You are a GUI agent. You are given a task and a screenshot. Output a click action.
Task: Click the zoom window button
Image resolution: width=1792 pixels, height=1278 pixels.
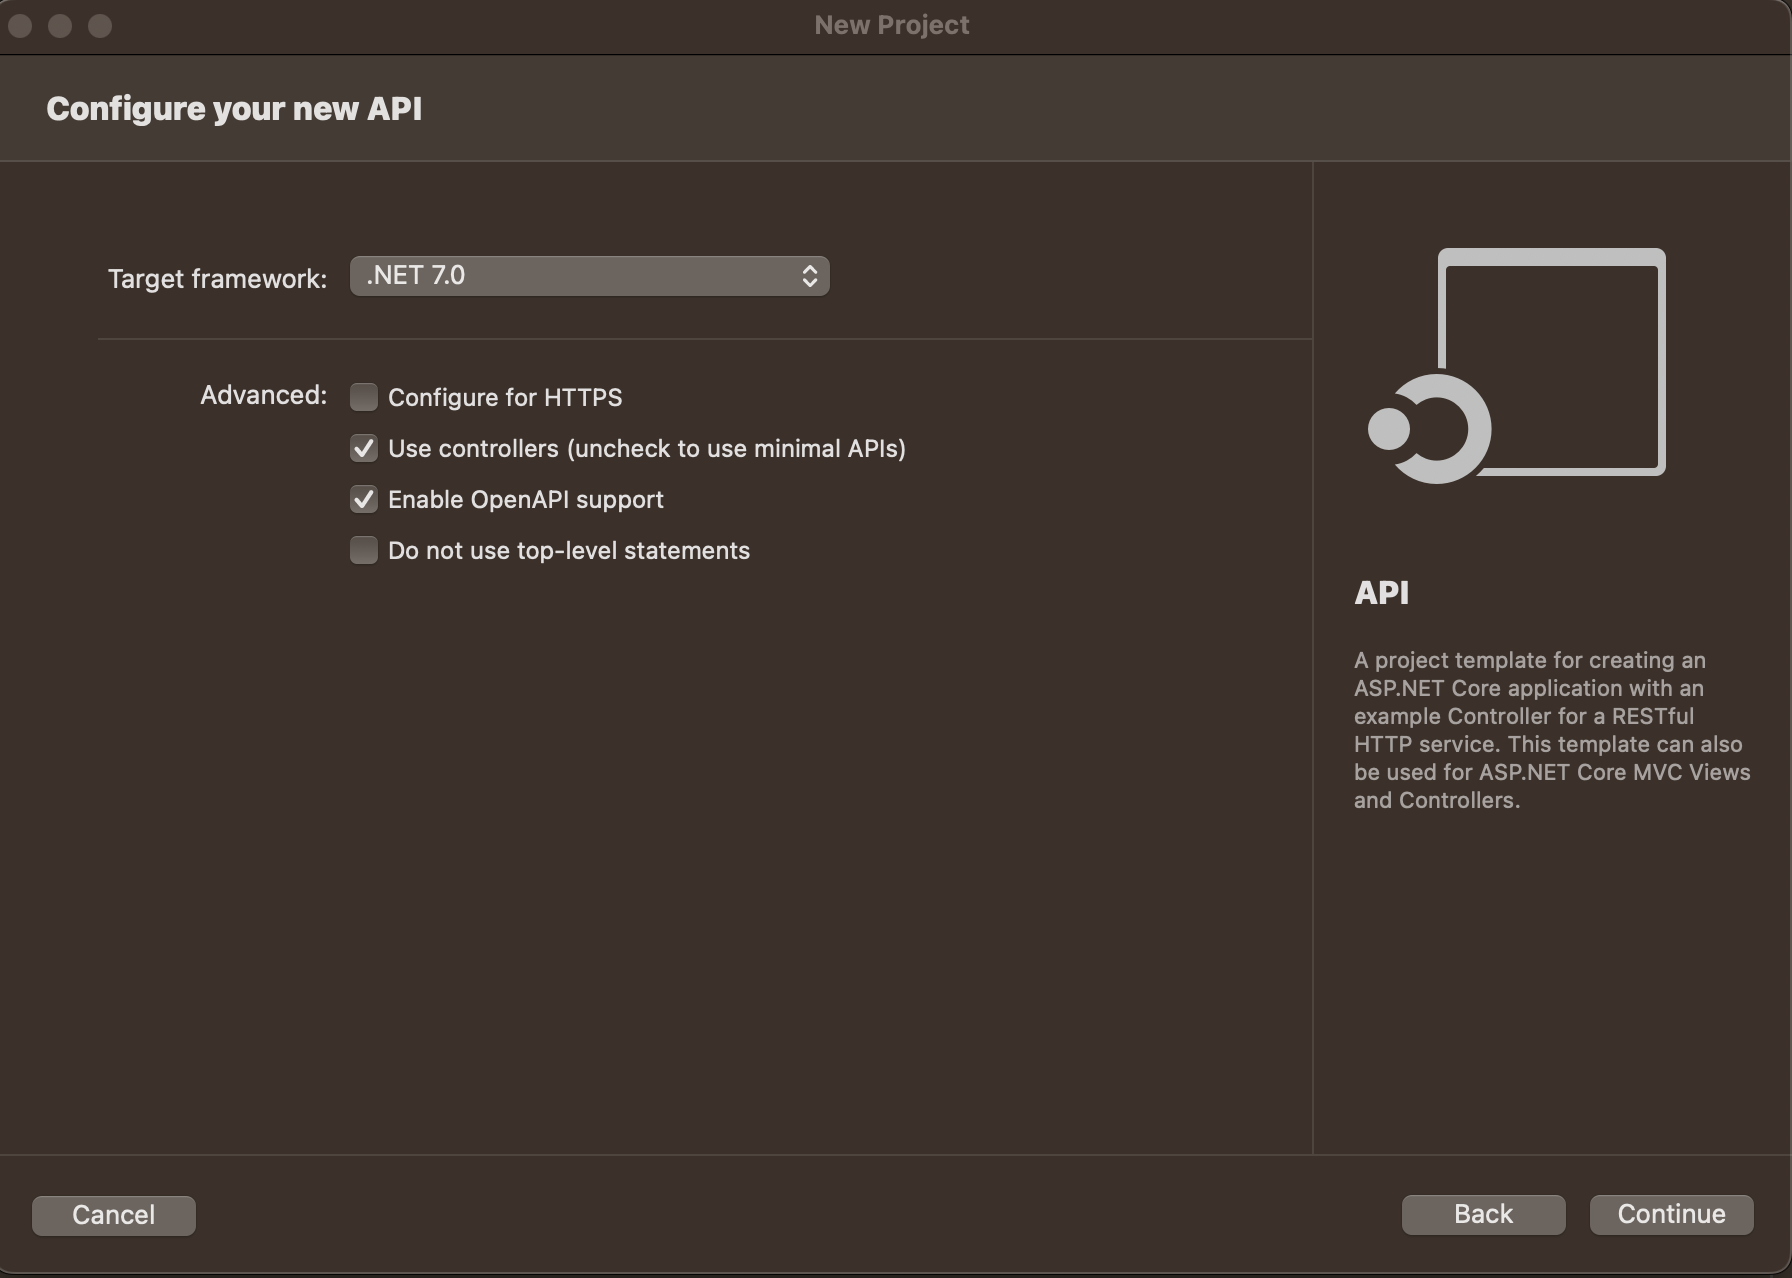click(x=100, y=25)
